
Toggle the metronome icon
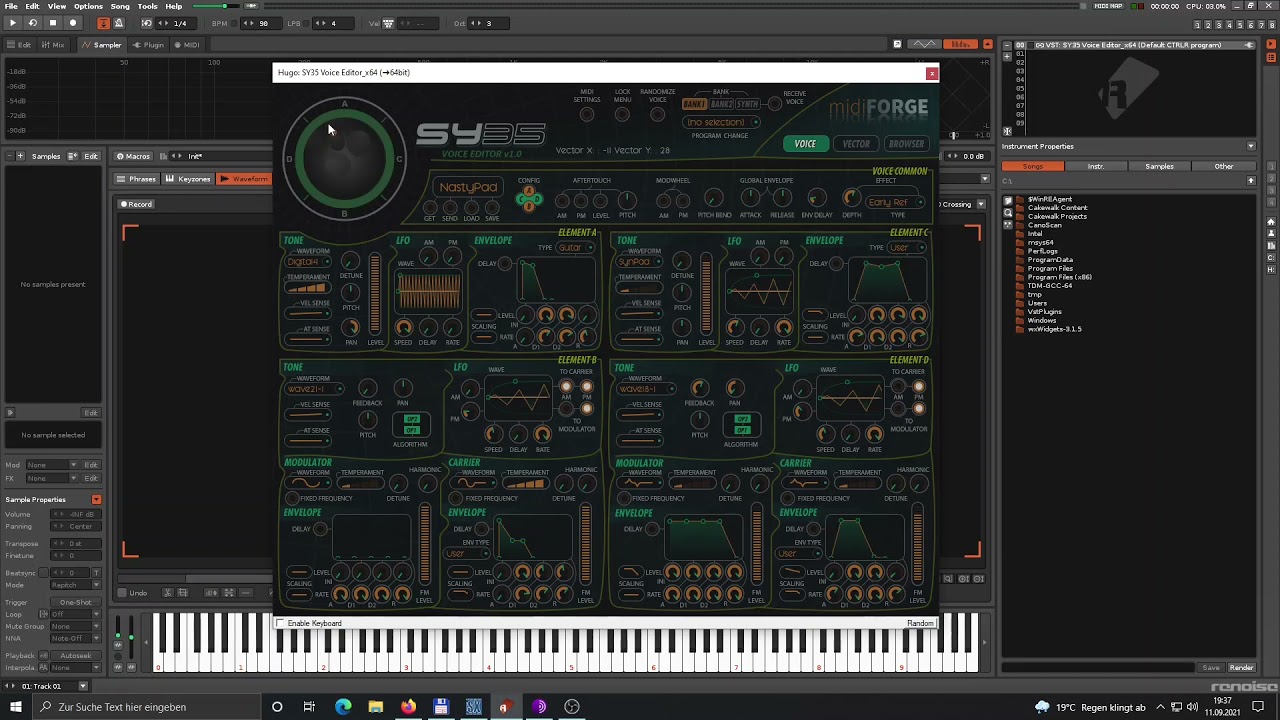(x=119, y=23)
